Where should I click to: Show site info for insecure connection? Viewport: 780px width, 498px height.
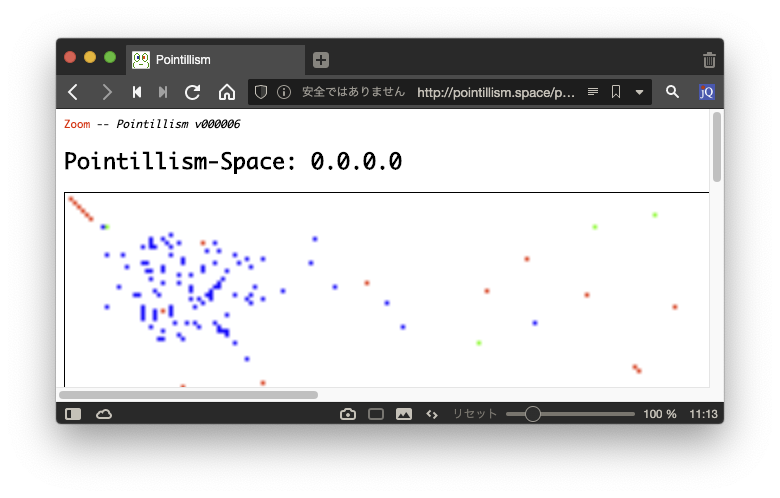click(x=284, y=92)
